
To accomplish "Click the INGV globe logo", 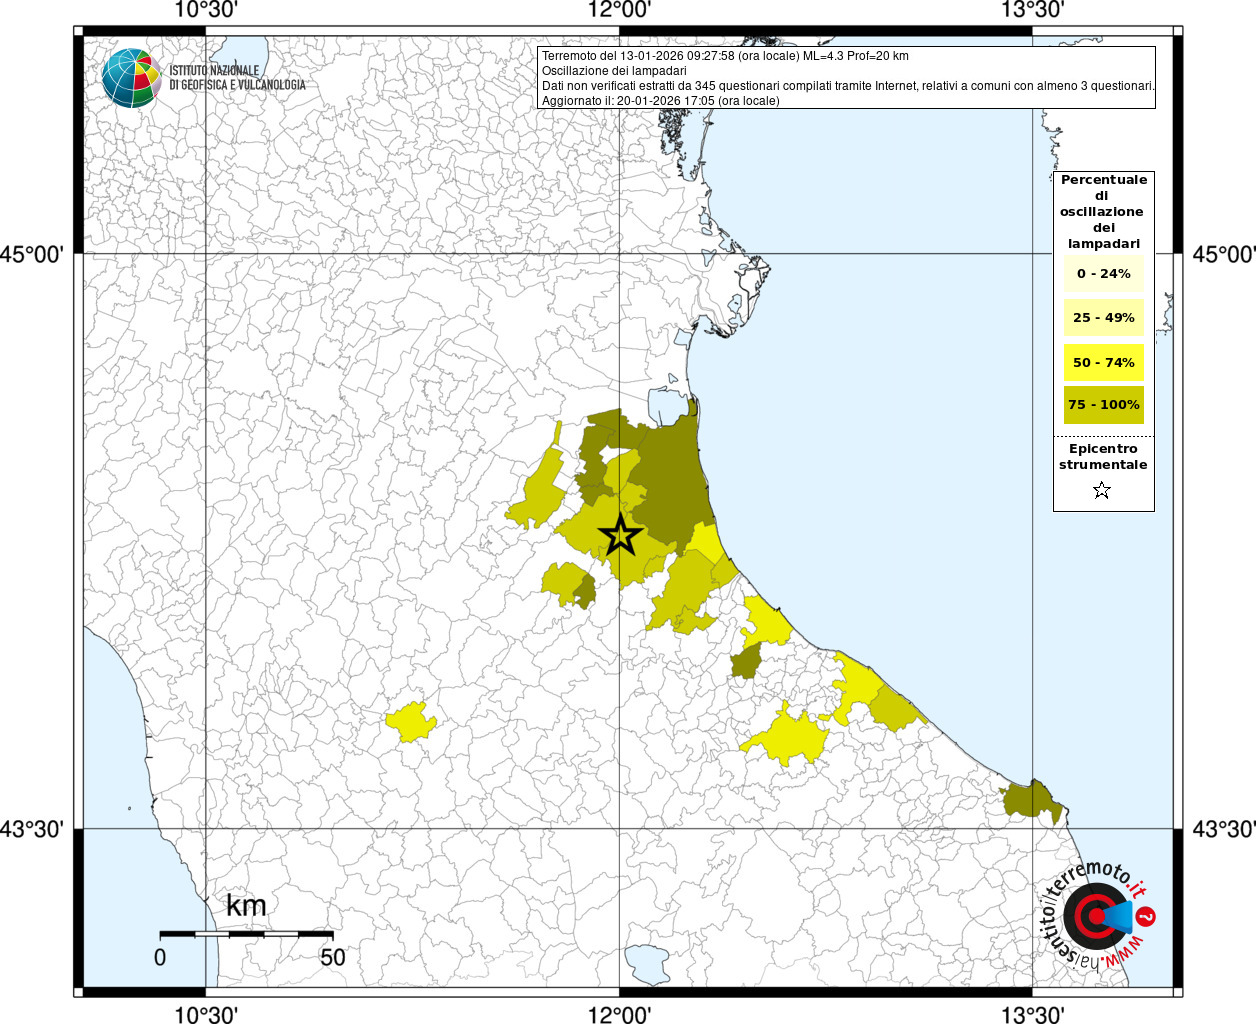I will pyautogui.click(x=131, y=78).
